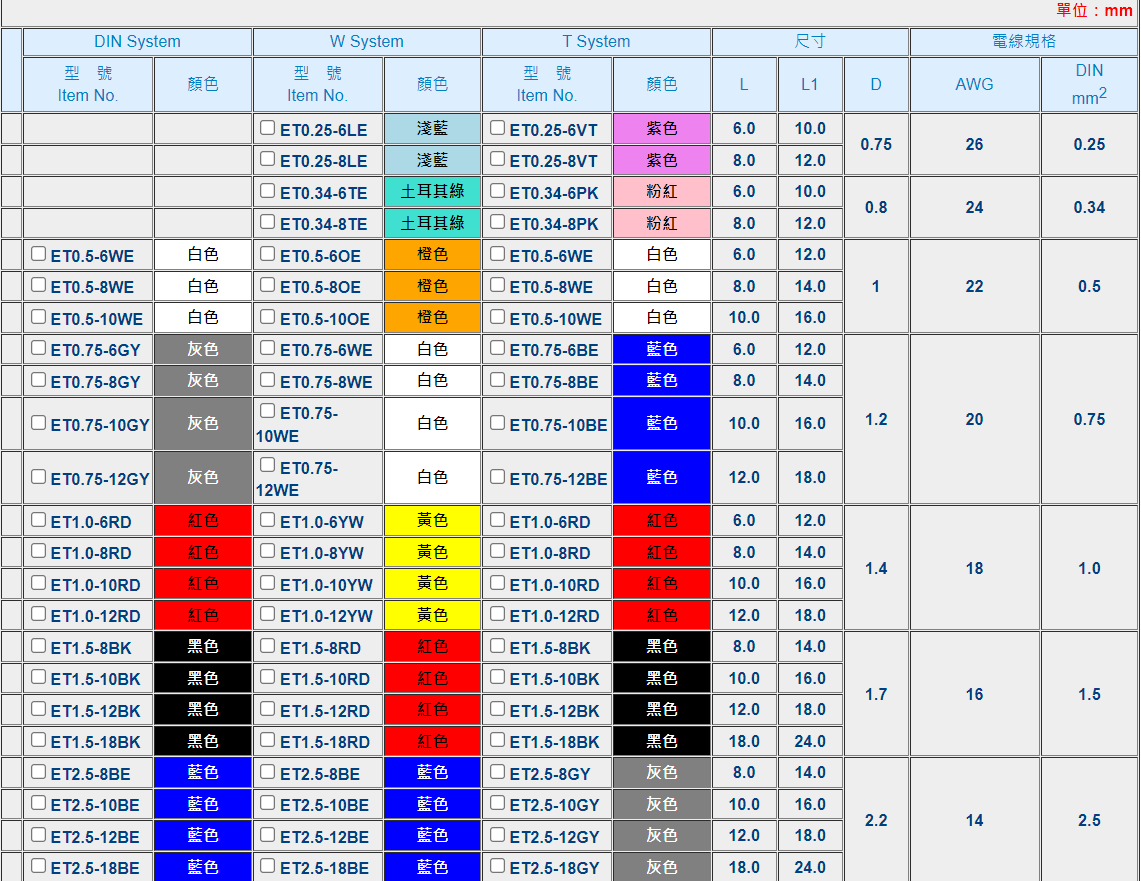Screen dimensions: 1141x881
Task: Check the ET0.25-6LE checkbox
Action: click(x=267, y=128)
